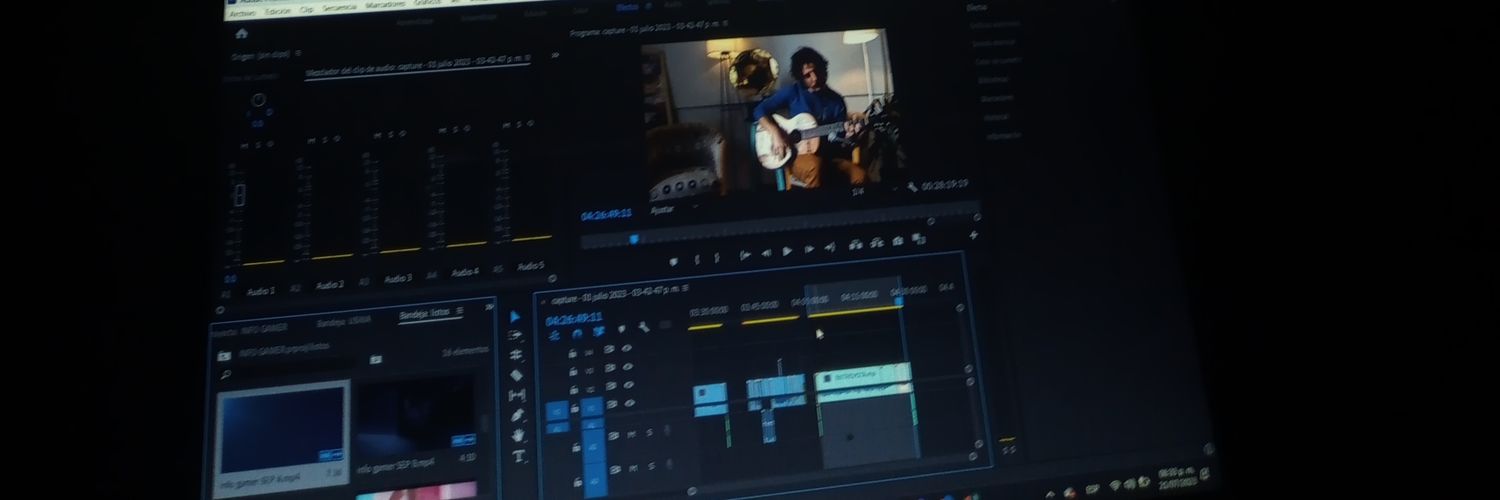Open the Marcadores menu
Viewport: 1500px width, 500px height.
[x=386, y=5]
